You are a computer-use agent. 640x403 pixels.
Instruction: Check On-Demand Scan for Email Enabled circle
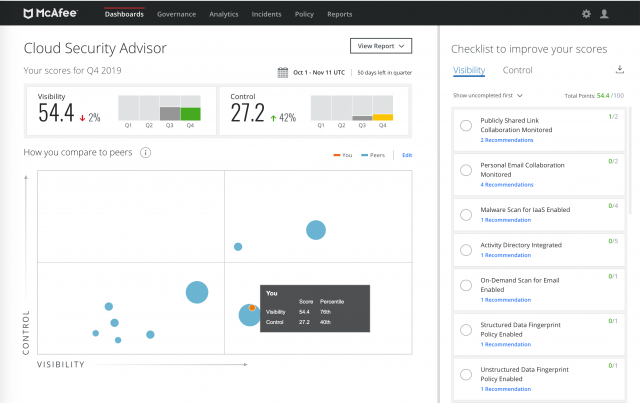(466, 285)
